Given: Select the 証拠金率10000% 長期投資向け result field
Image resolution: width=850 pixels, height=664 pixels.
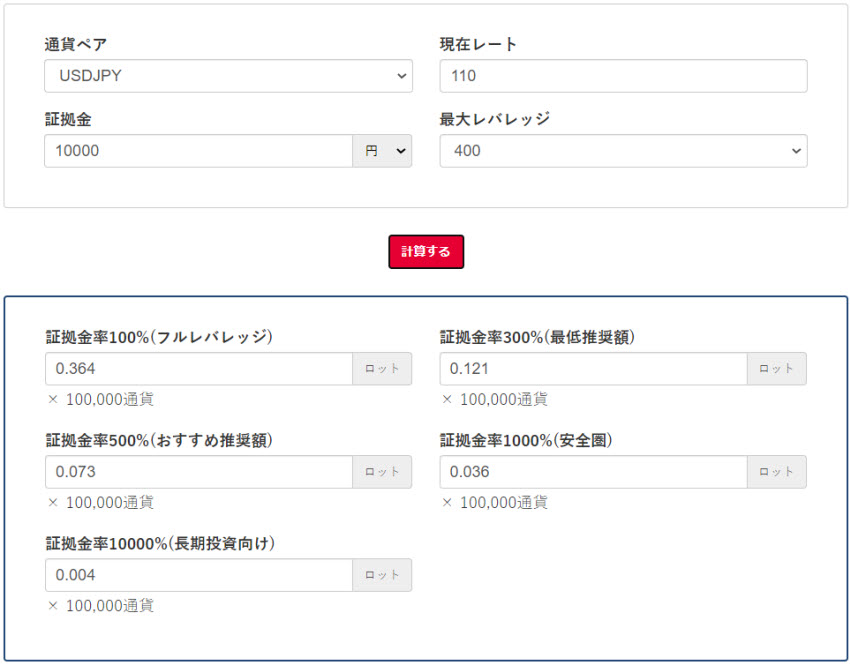Looking at the screenshot, I should click(x=198, y=575).
